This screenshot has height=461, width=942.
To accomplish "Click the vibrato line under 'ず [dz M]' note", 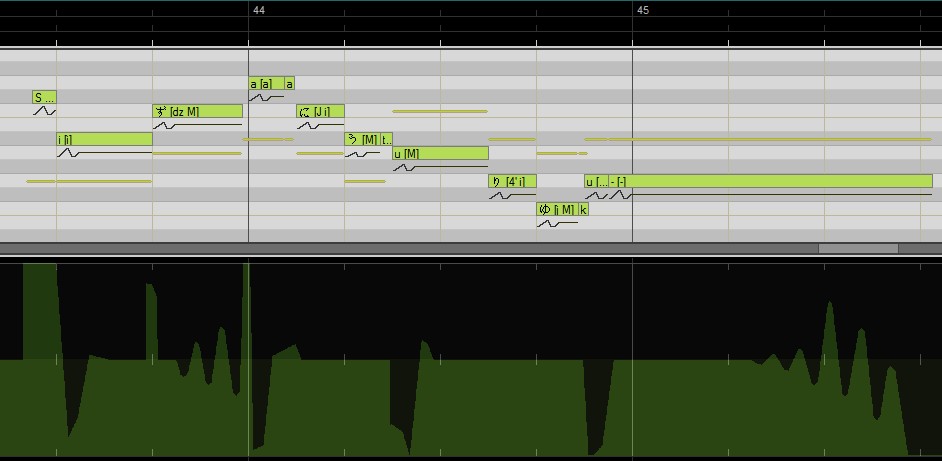I will [x=198, y=125].
